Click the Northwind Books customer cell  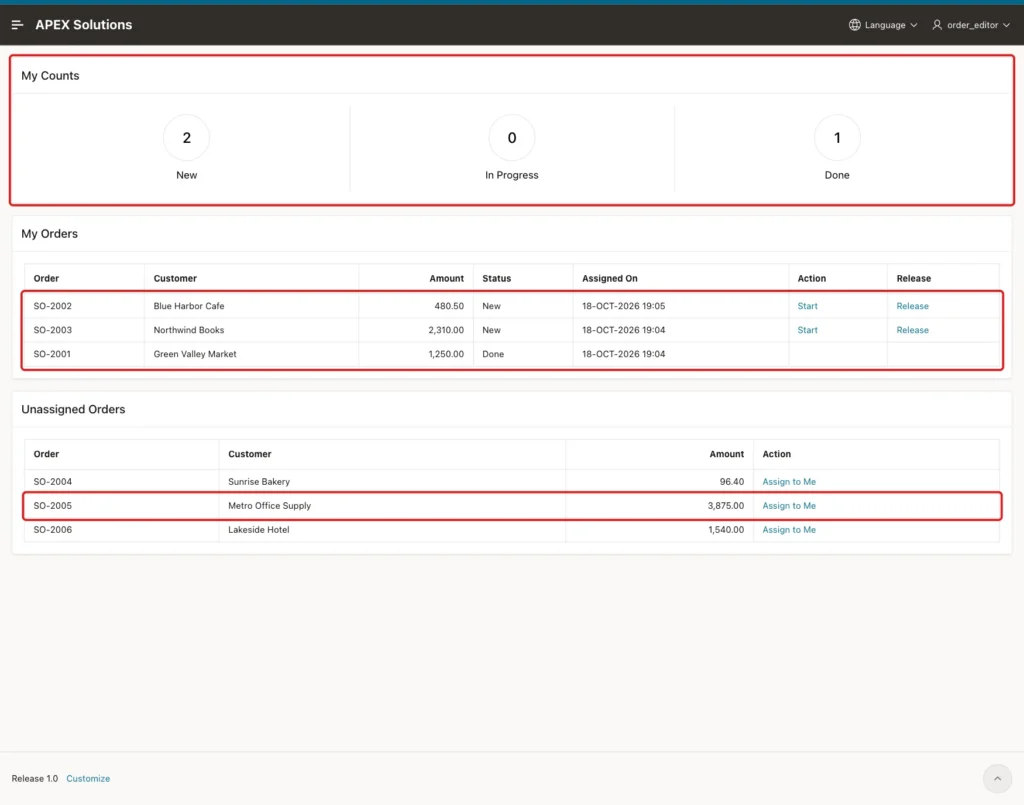click(x=189, y=330)
